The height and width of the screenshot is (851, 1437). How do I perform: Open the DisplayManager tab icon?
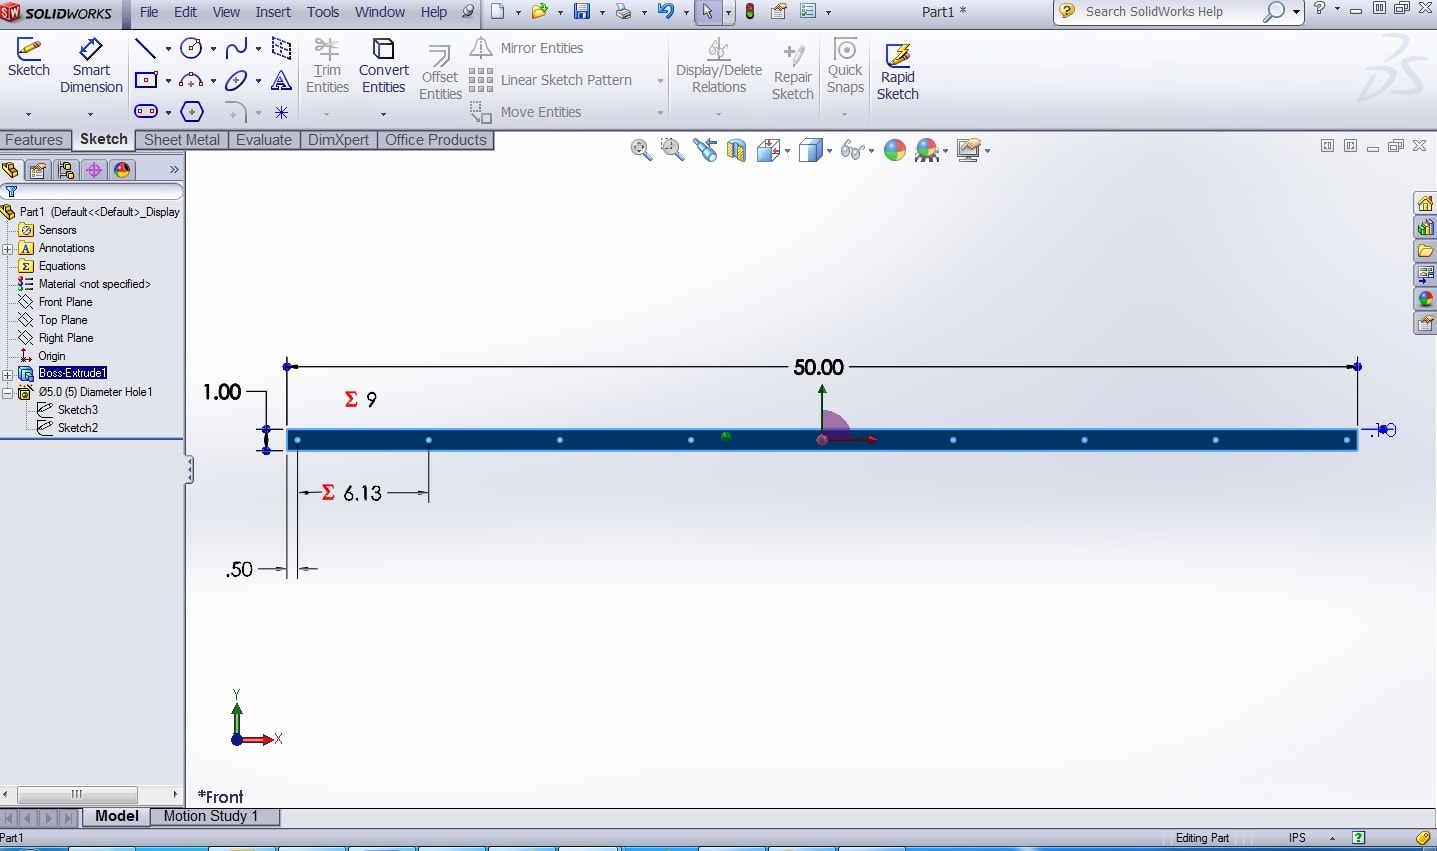pyautogui.click(x=122, y=170)
